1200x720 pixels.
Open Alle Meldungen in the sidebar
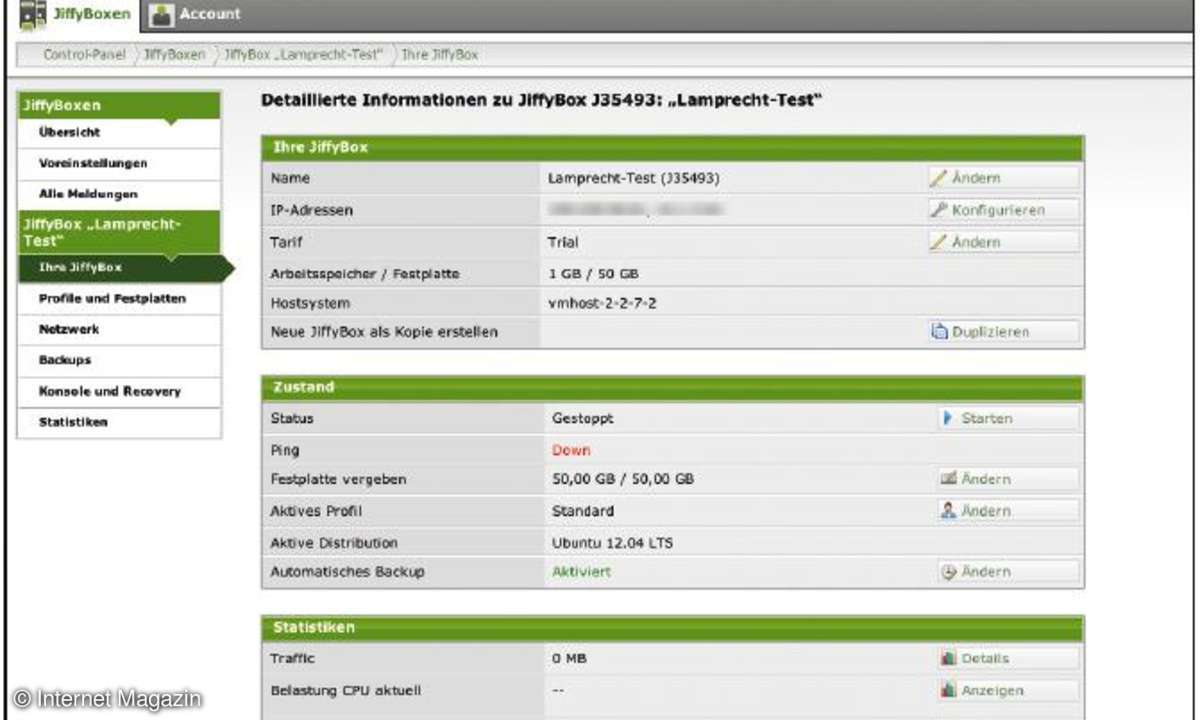(x=119, y=194)
